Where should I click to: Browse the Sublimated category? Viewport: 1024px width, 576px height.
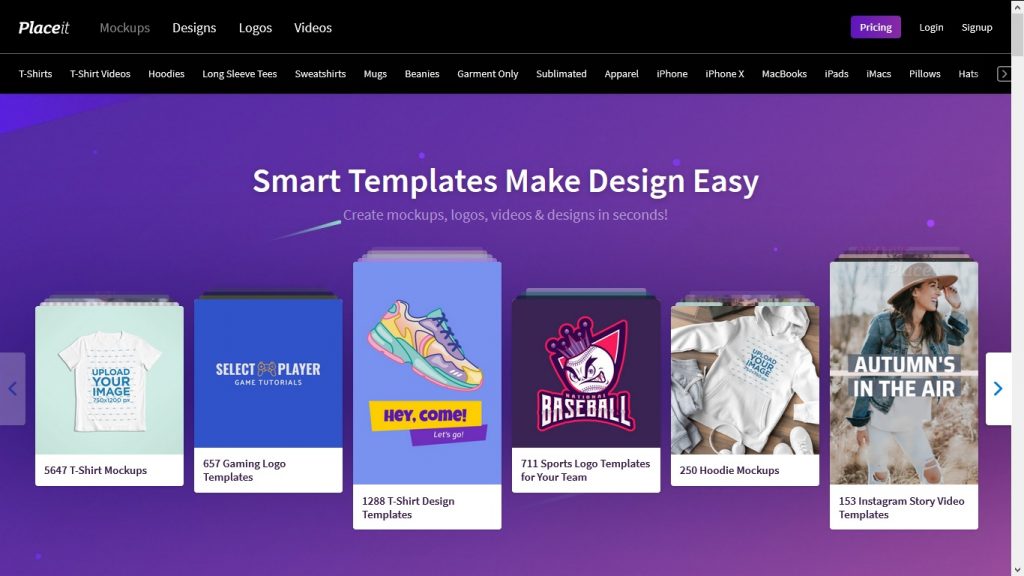(x=561, y=73)
